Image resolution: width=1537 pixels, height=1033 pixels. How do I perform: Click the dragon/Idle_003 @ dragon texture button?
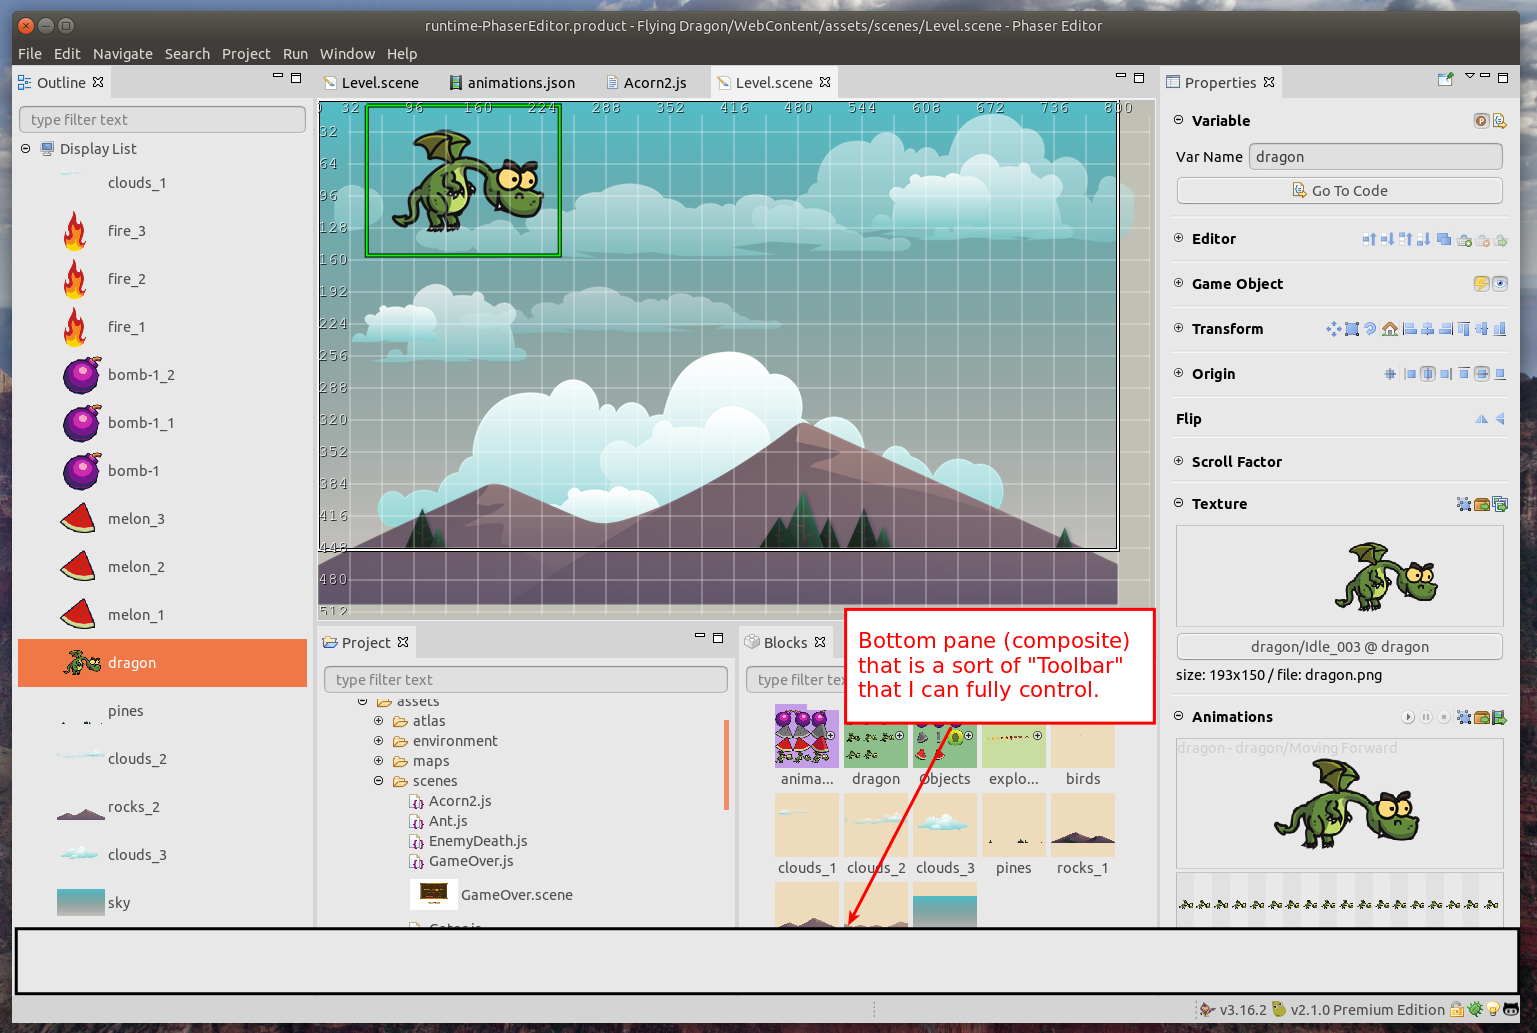(x=1340, y=647)
